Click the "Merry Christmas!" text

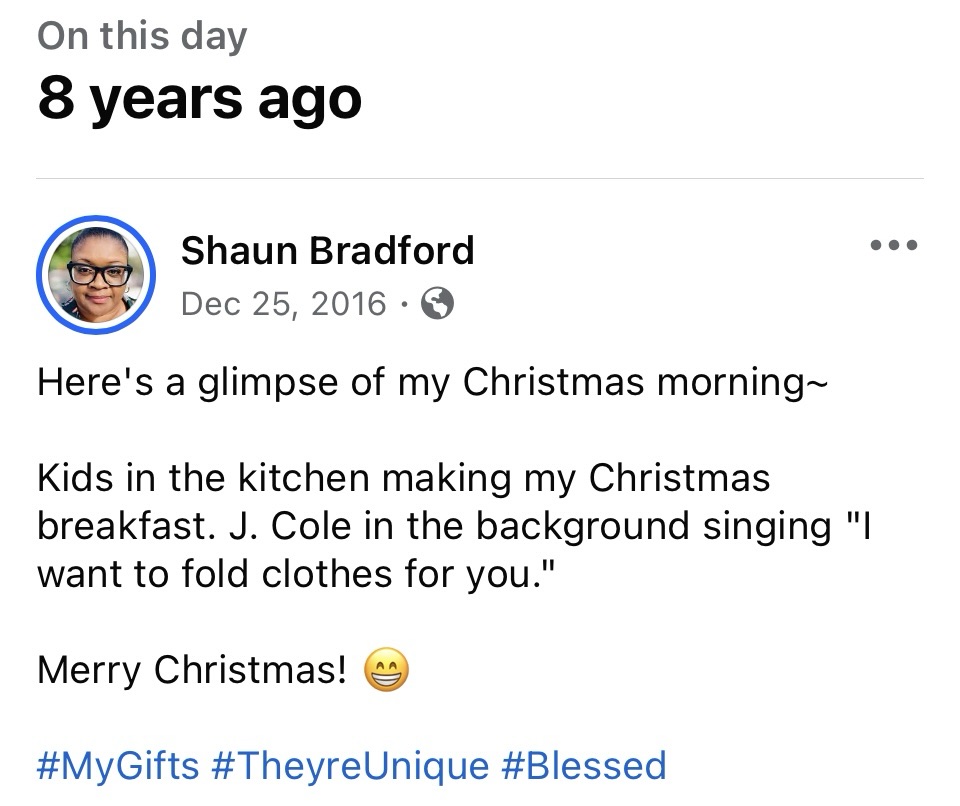pyautogui.click(x=192, y=670)
